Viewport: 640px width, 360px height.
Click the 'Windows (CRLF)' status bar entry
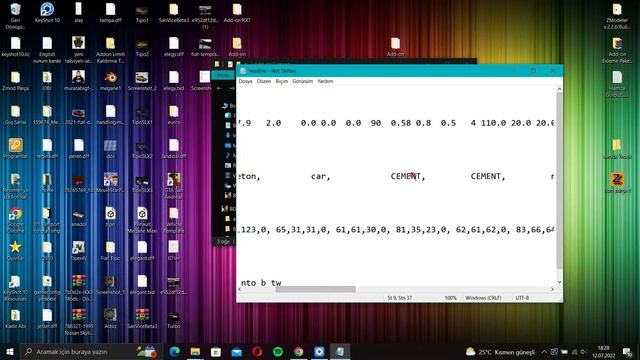click(x=483, y=298)
